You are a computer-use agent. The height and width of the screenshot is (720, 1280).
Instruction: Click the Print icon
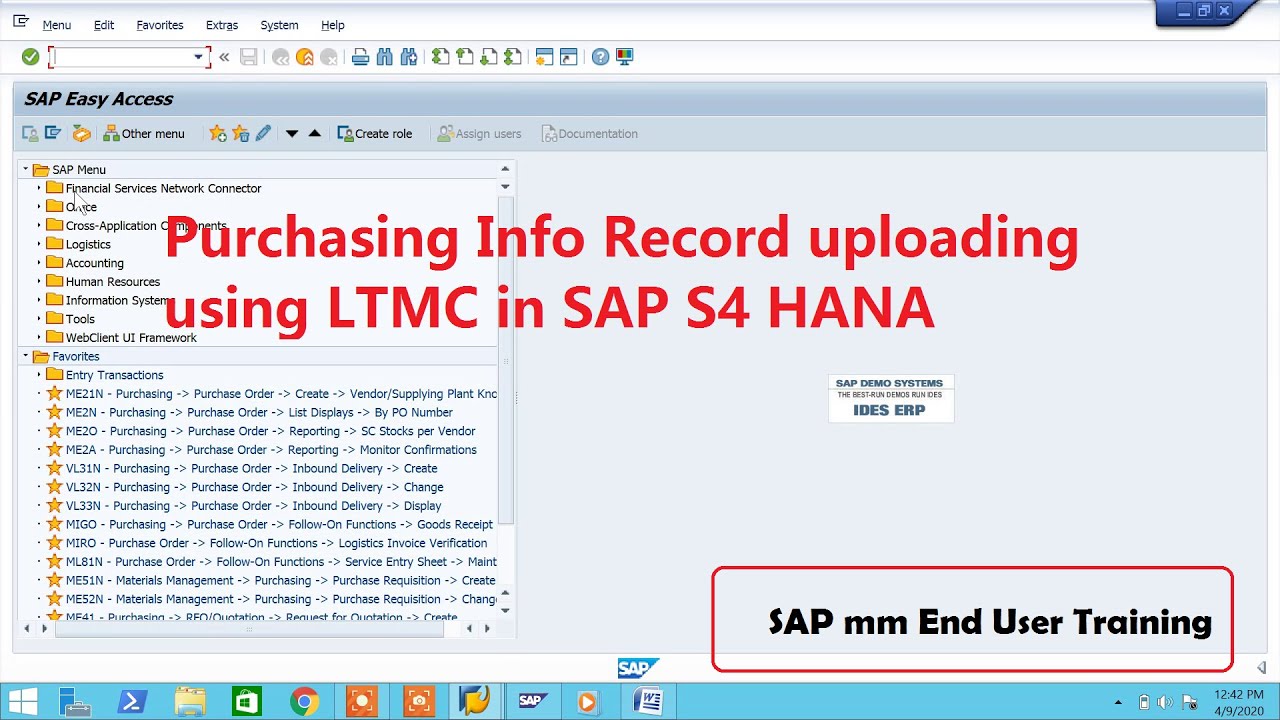[361, 57]
